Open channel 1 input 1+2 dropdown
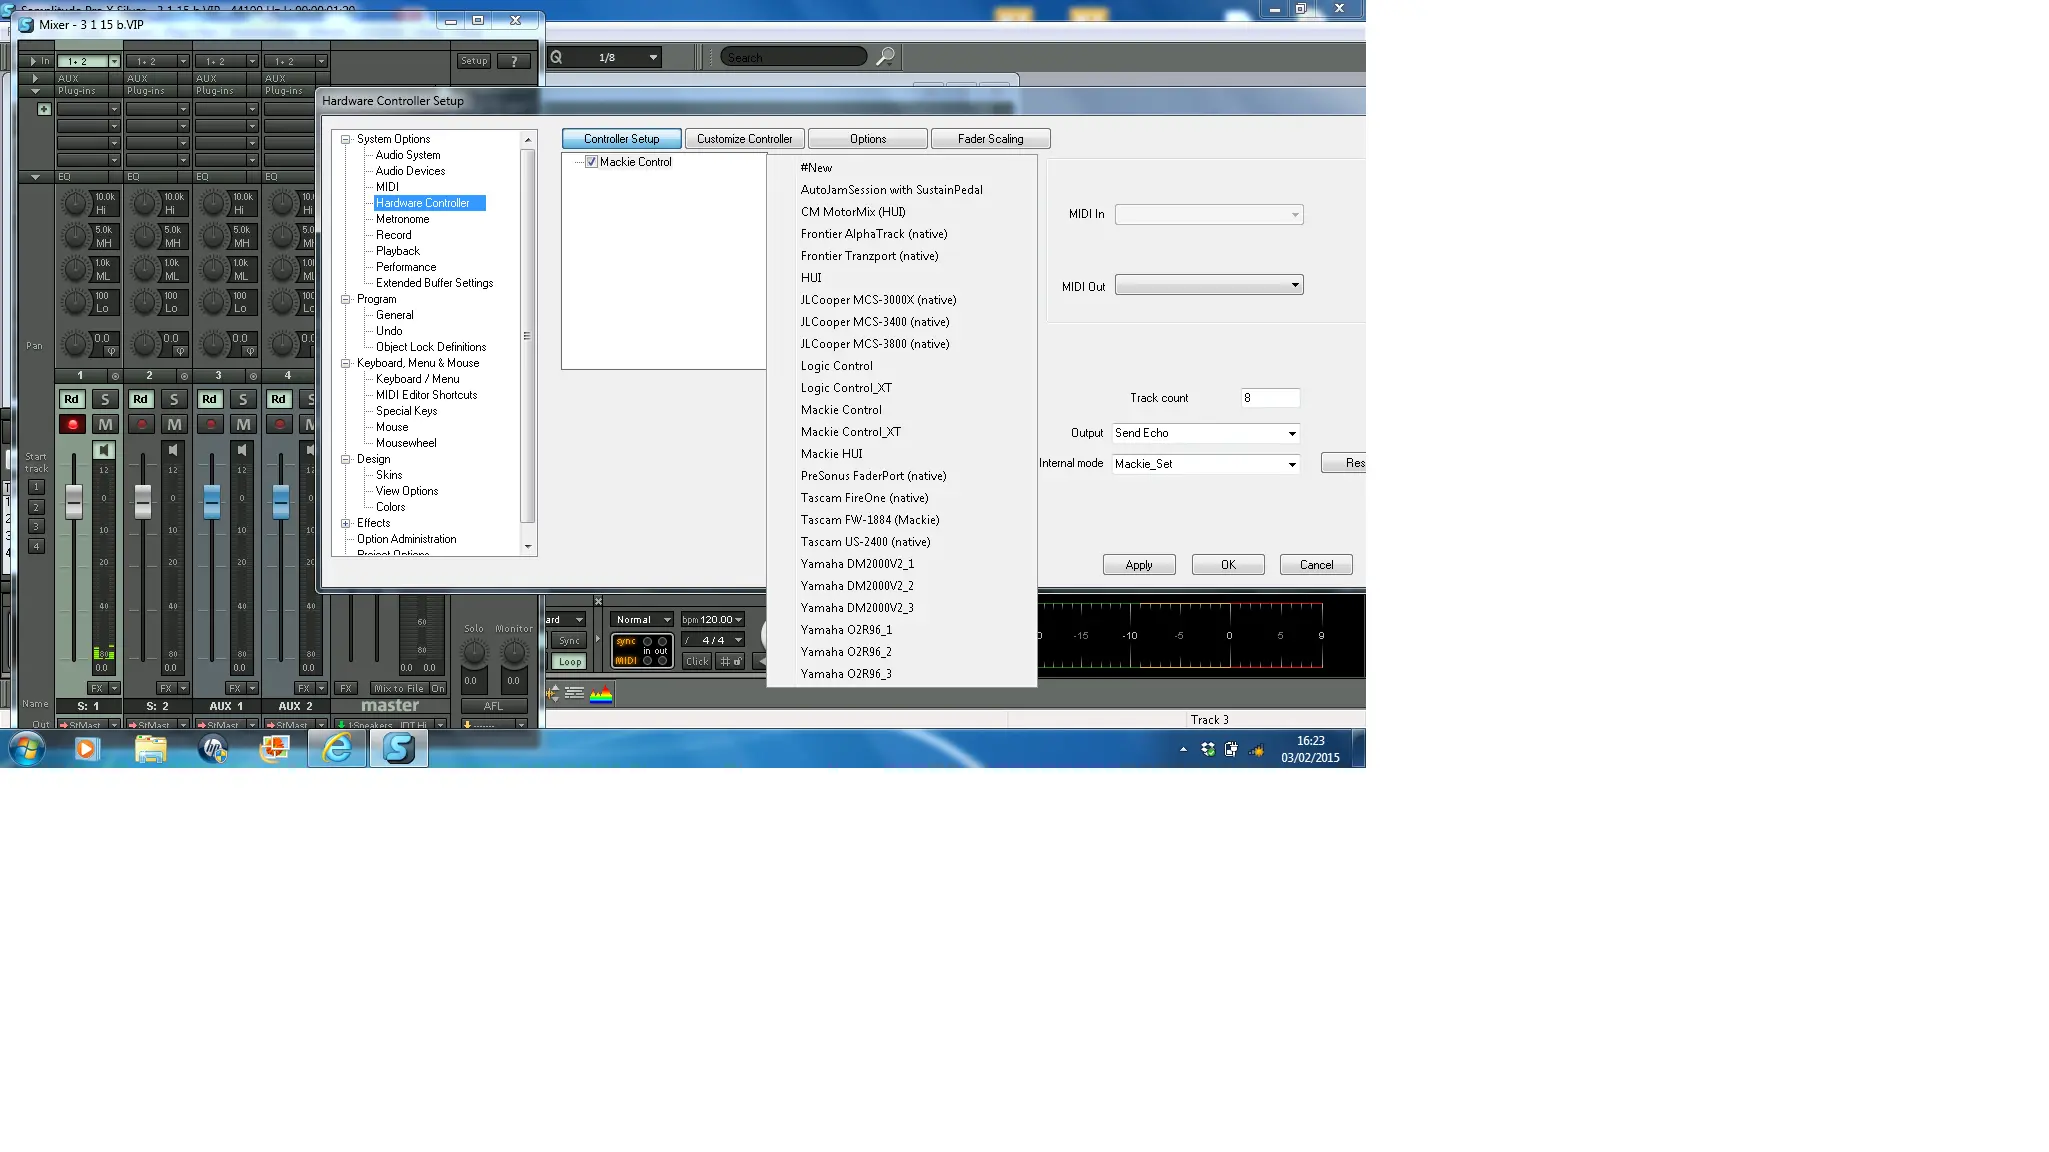The height and width of the screenshot is (1152, 2049). click(114, 61)
